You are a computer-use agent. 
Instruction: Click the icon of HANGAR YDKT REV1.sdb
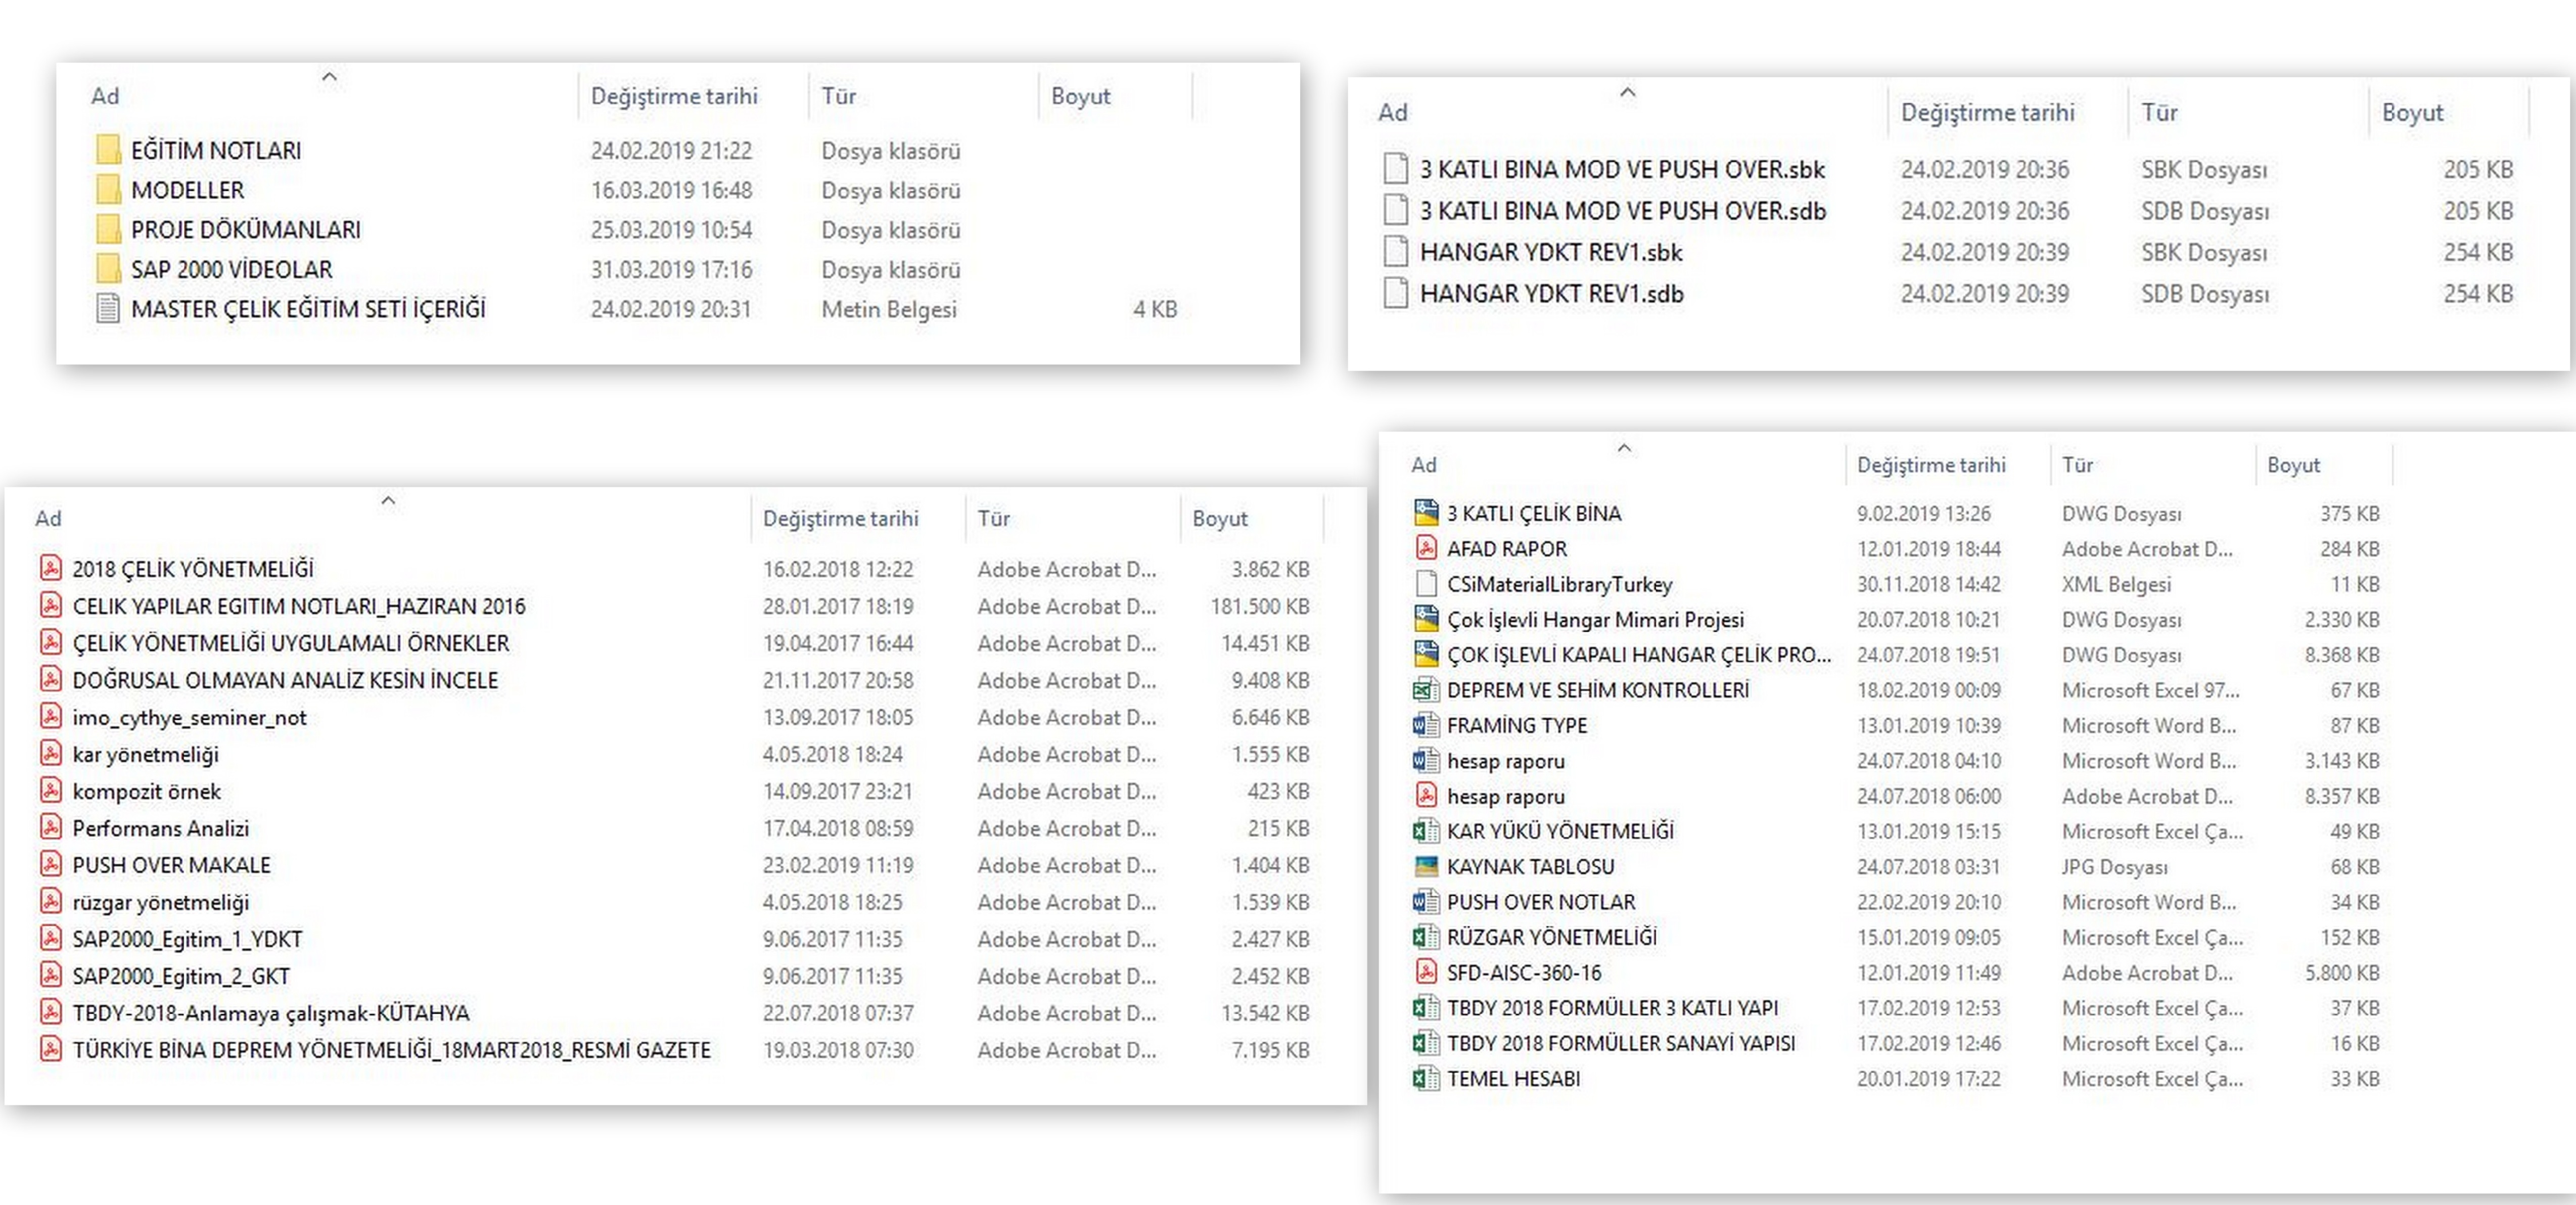click(1395, 293)
